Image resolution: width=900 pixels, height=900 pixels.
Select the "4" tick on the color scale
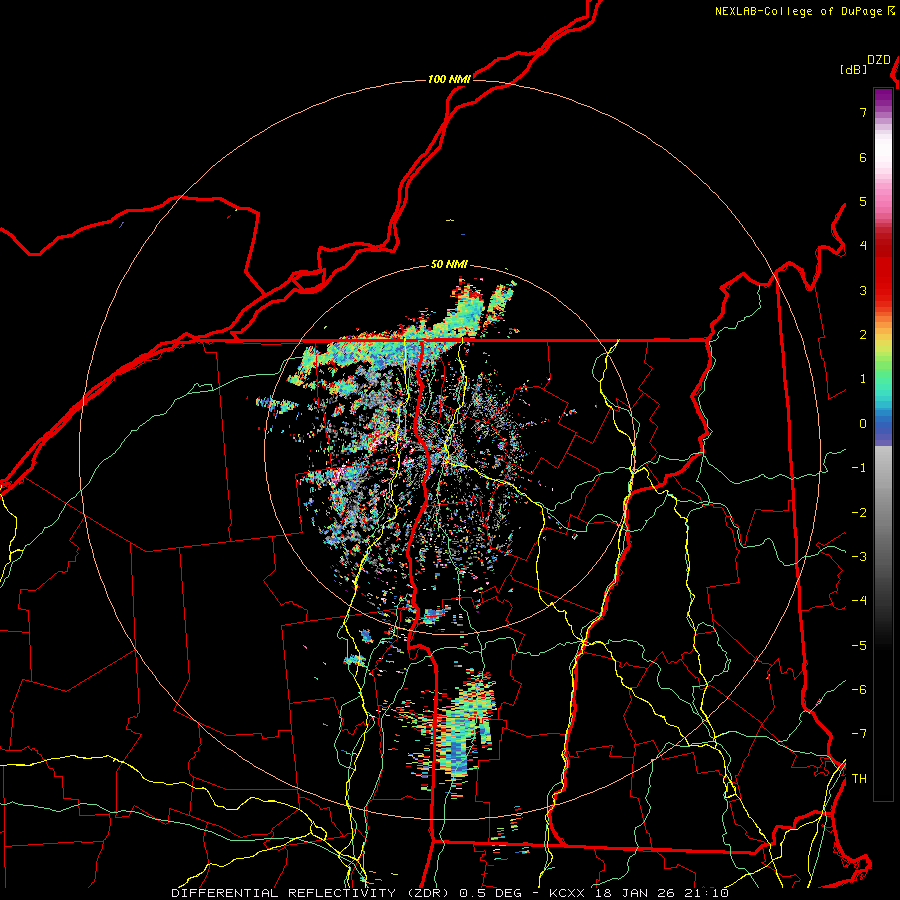[863, 246]
